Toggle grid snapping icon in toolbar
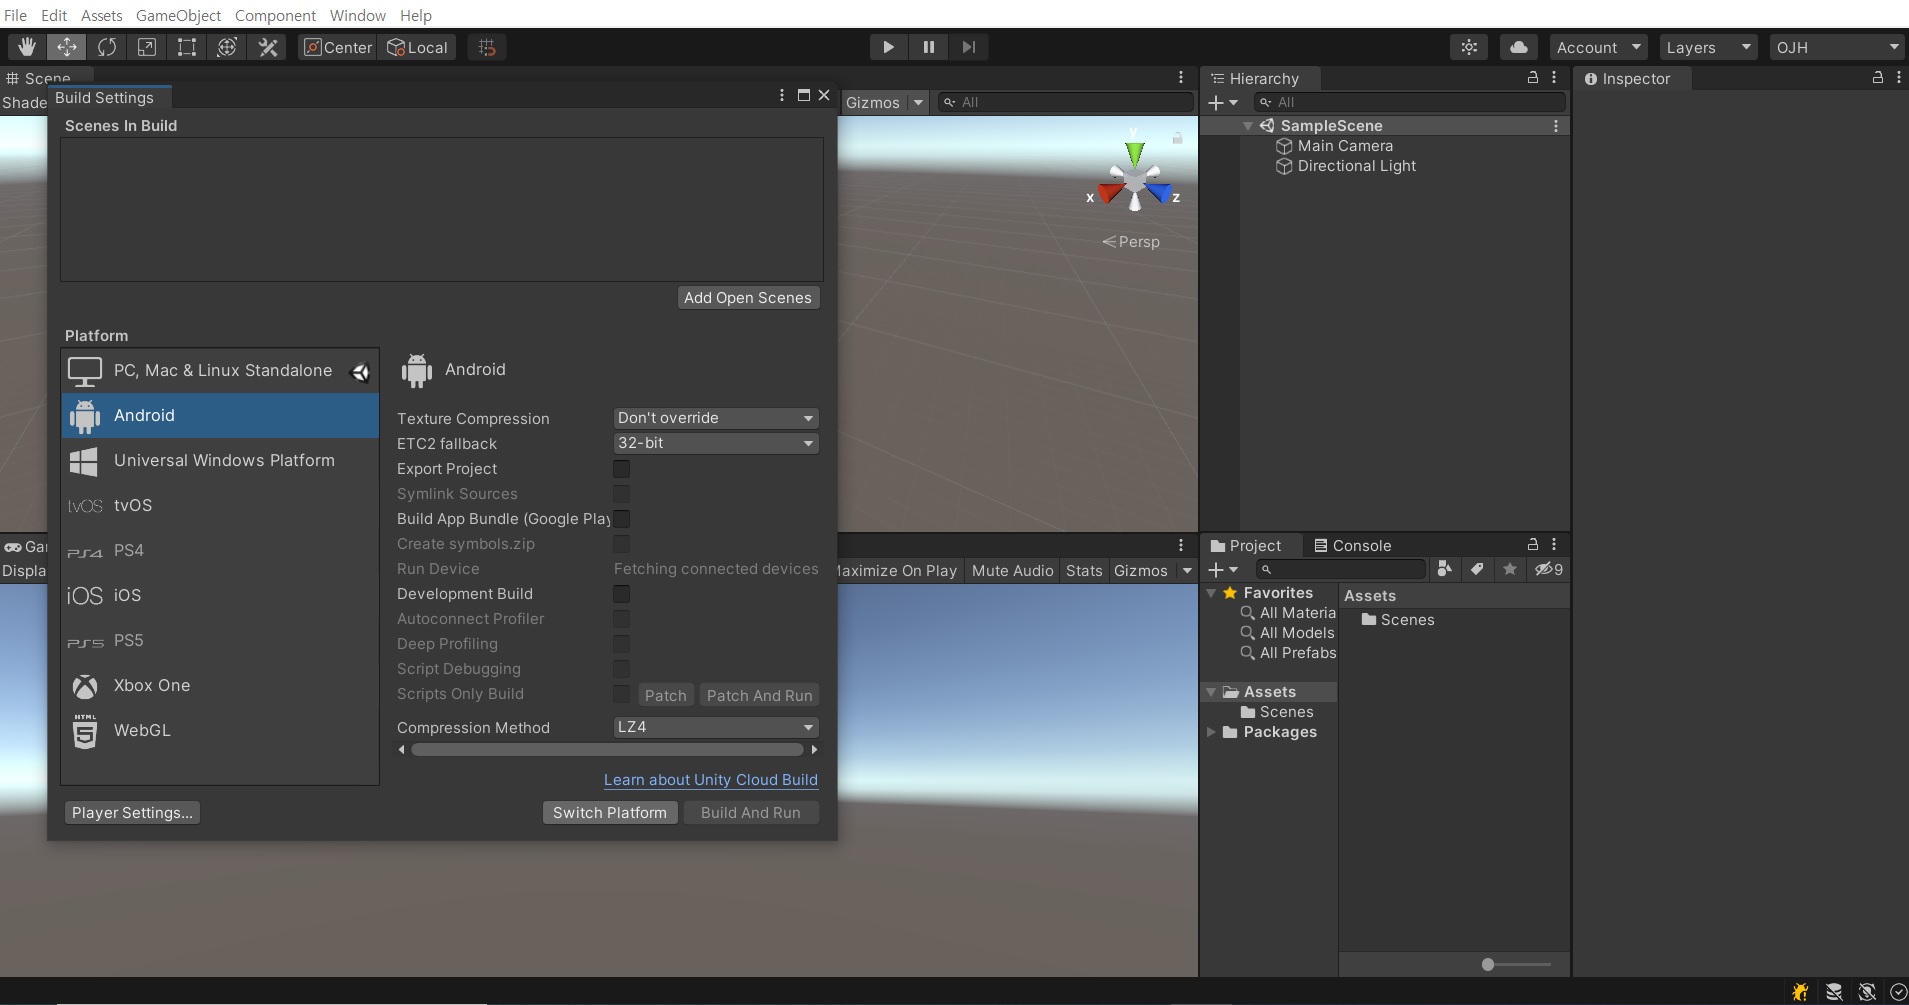 tap(487, 47)
